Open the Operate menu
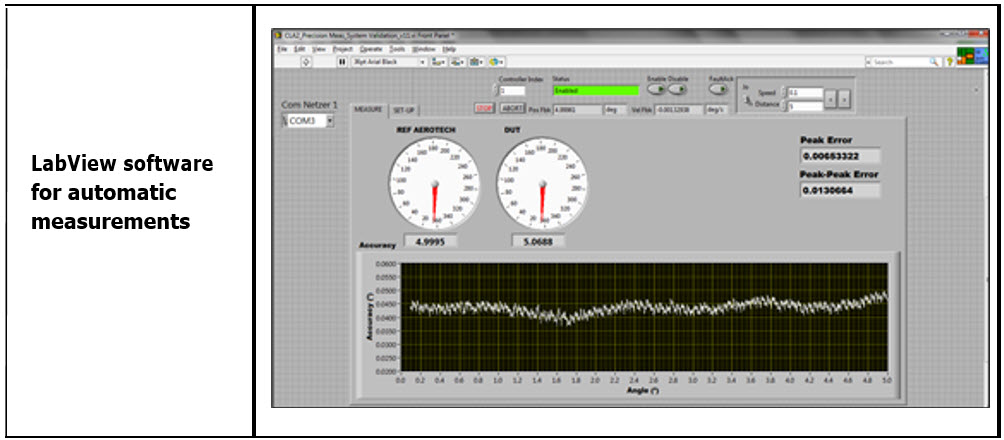Viewport: 1004px width, 440px height. 371,49
